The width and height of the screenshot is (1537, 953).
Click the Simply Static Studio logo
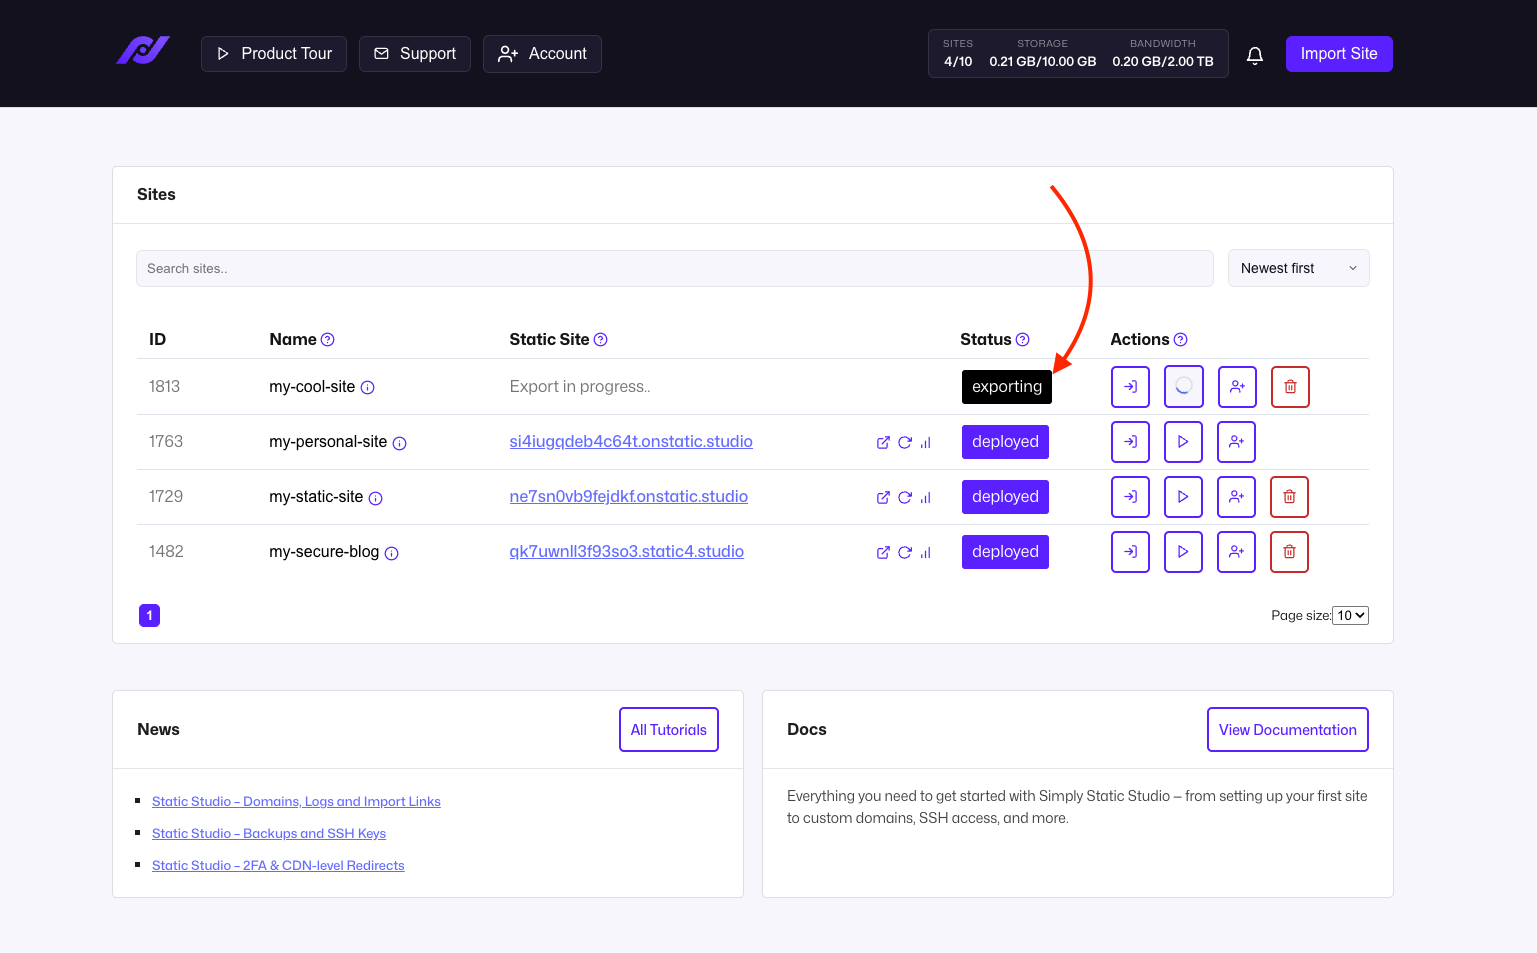pyautogui.click(x=143, y=51)
